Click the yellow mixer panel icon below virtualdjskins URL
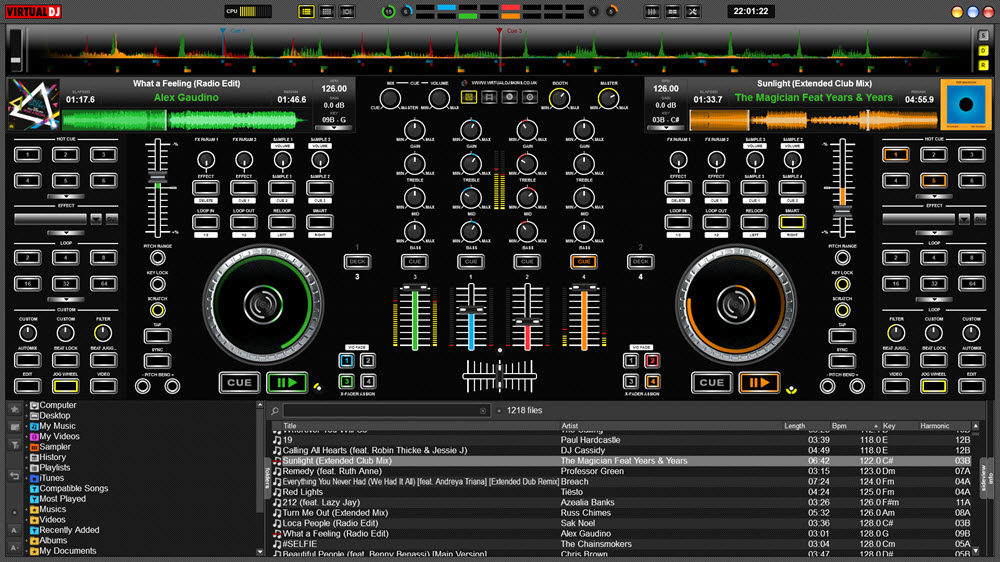Screen dimensions: 1000x562 [469, 97]
